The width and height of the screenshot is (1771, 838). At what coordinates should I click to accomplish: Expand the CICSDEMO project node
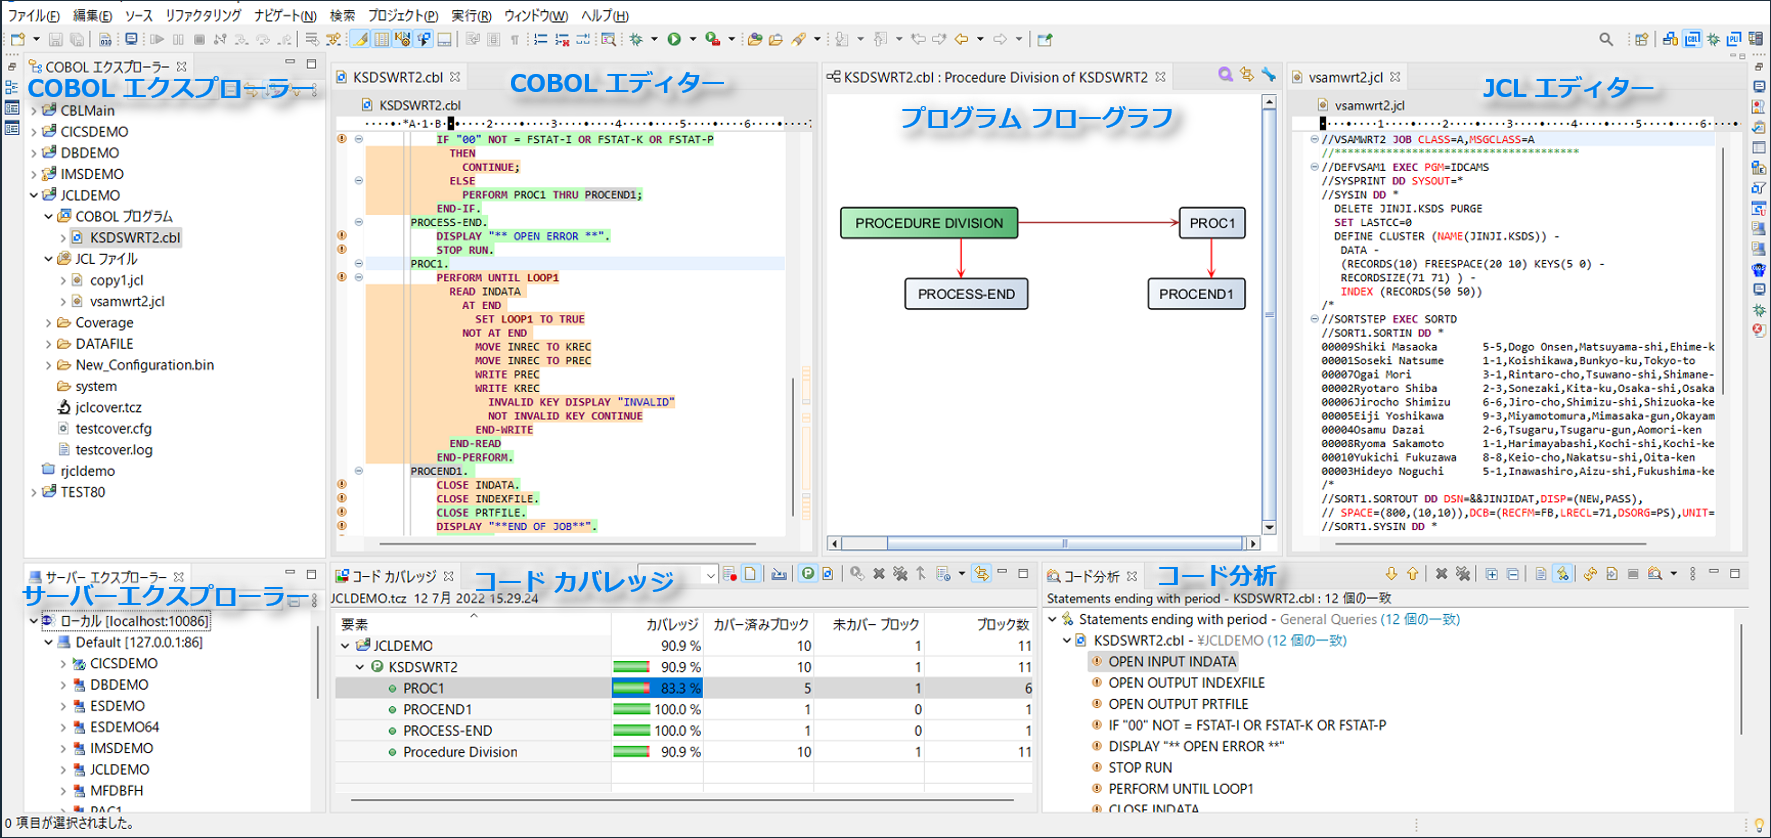[34, 132]
